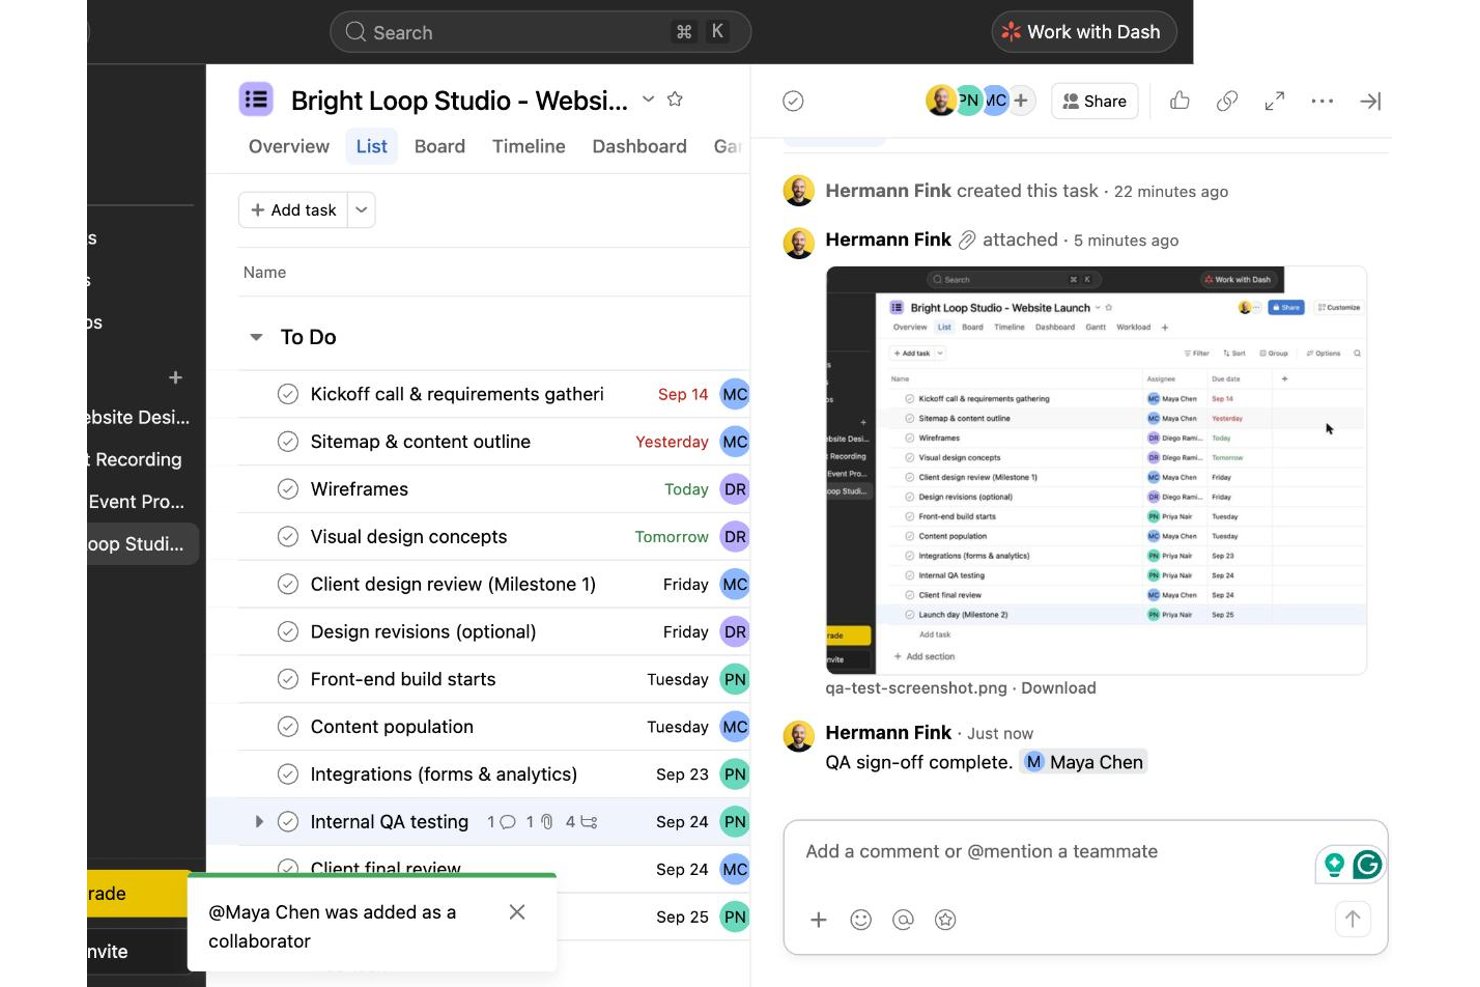Add collaborator with plus icon beside avatars

pos(1021,100)
